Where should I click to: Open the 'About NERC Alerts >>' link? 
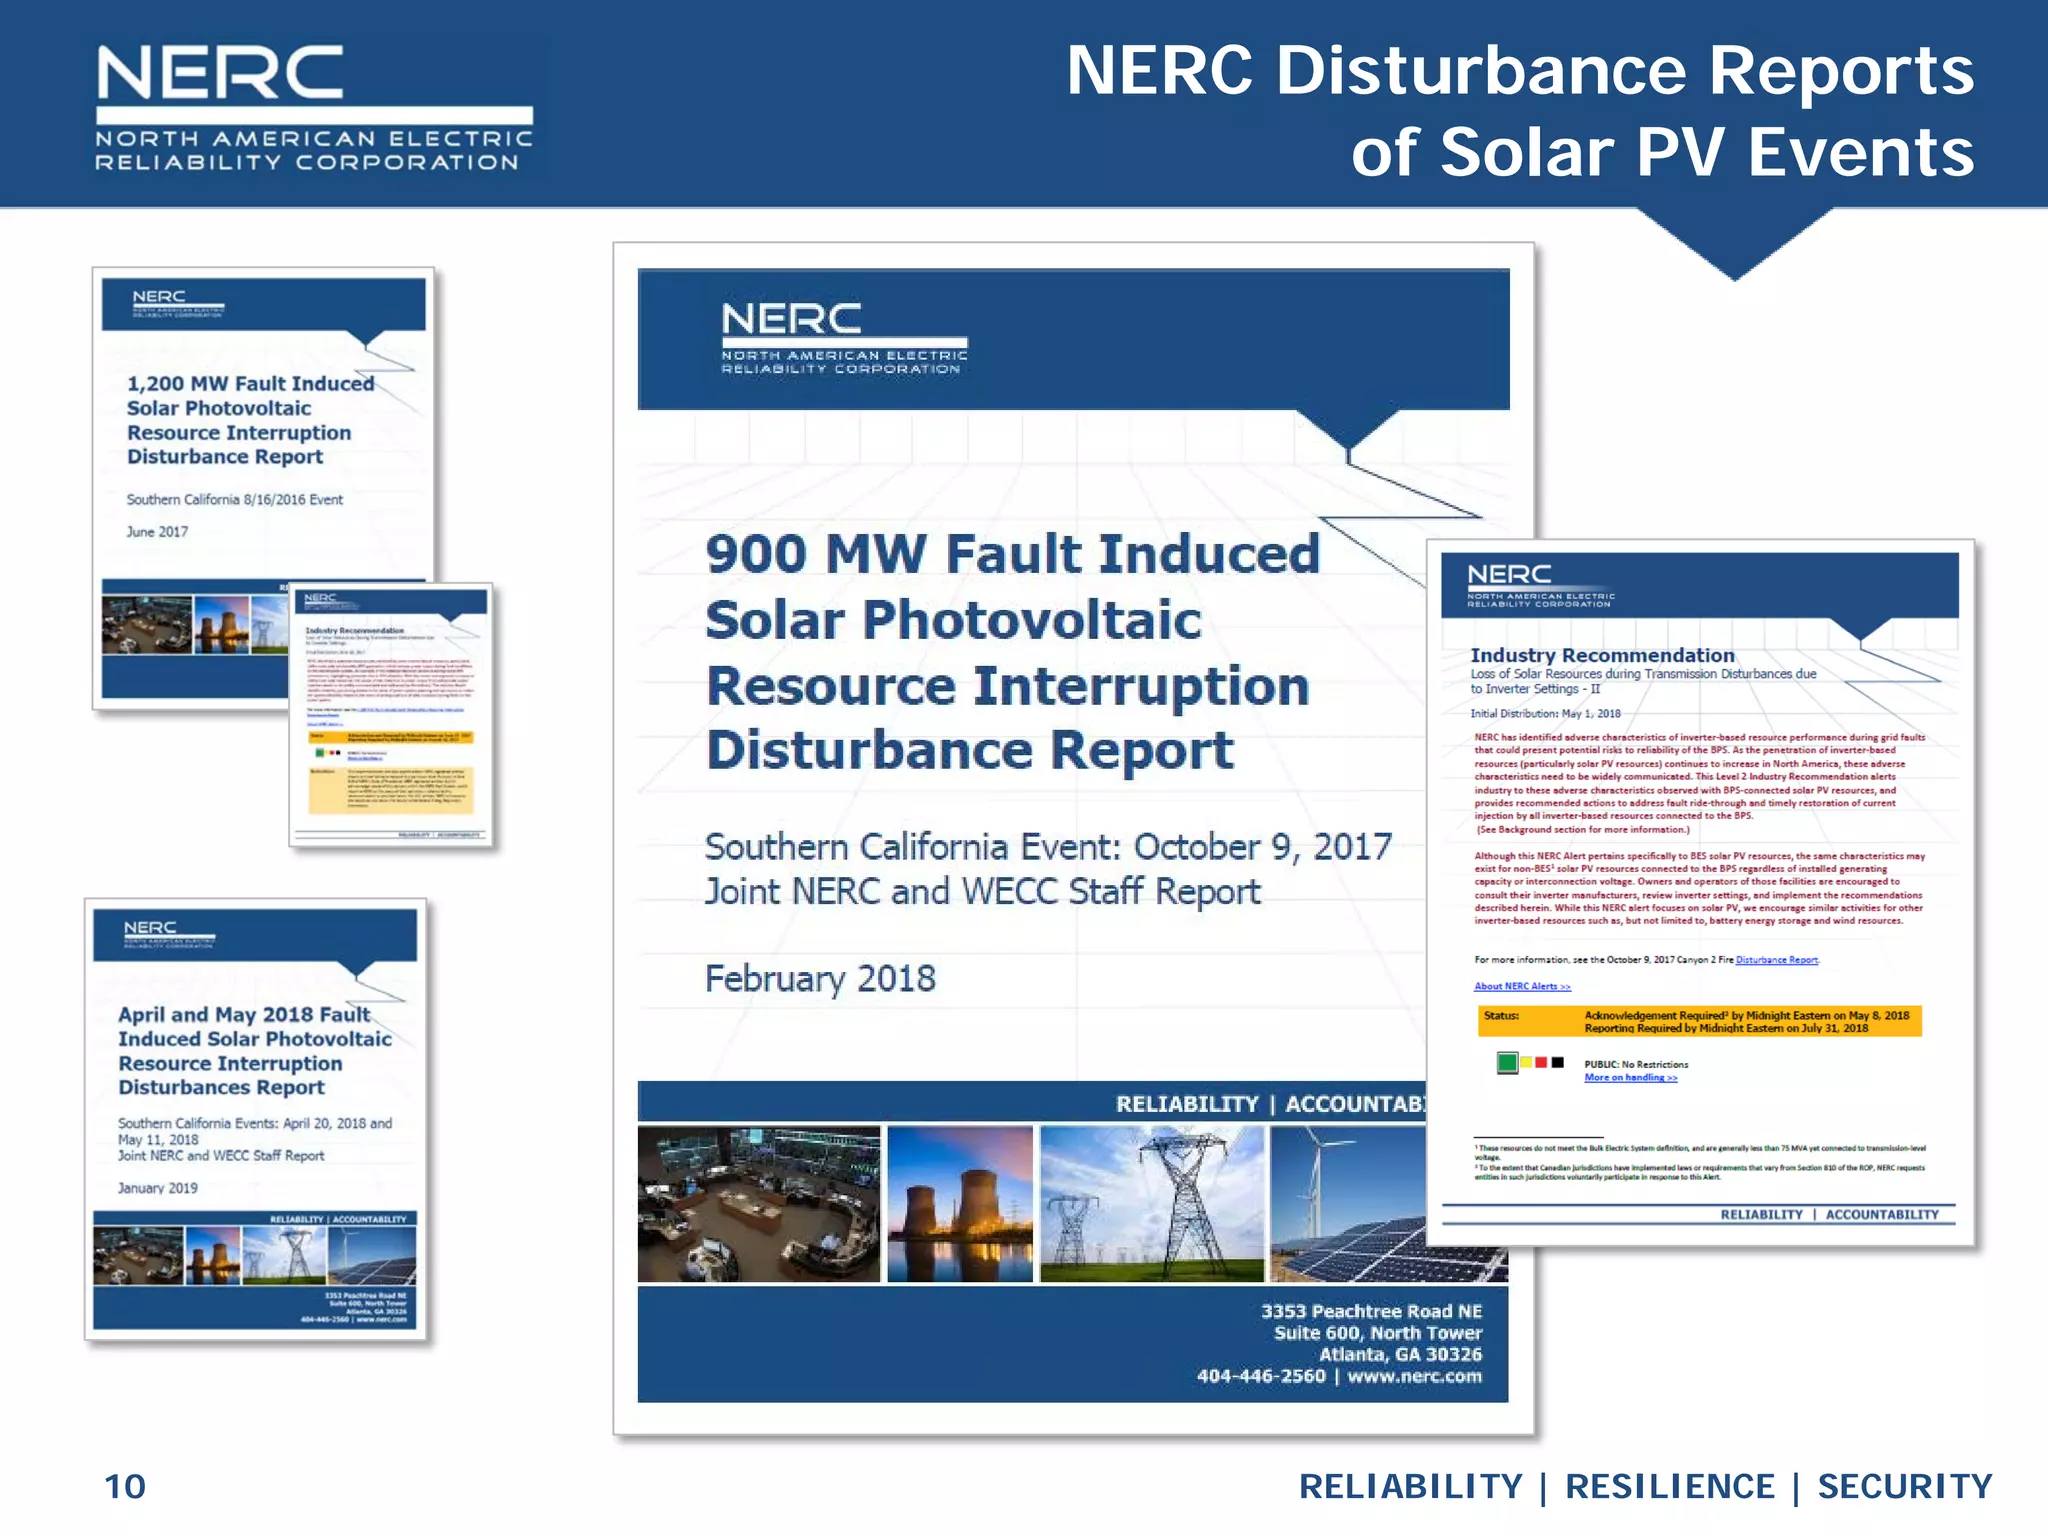1522,986
